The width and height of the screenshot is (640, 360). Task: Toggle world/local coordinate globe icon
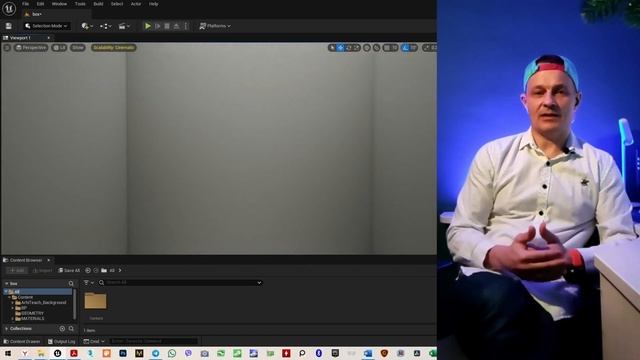pos(367,48)
